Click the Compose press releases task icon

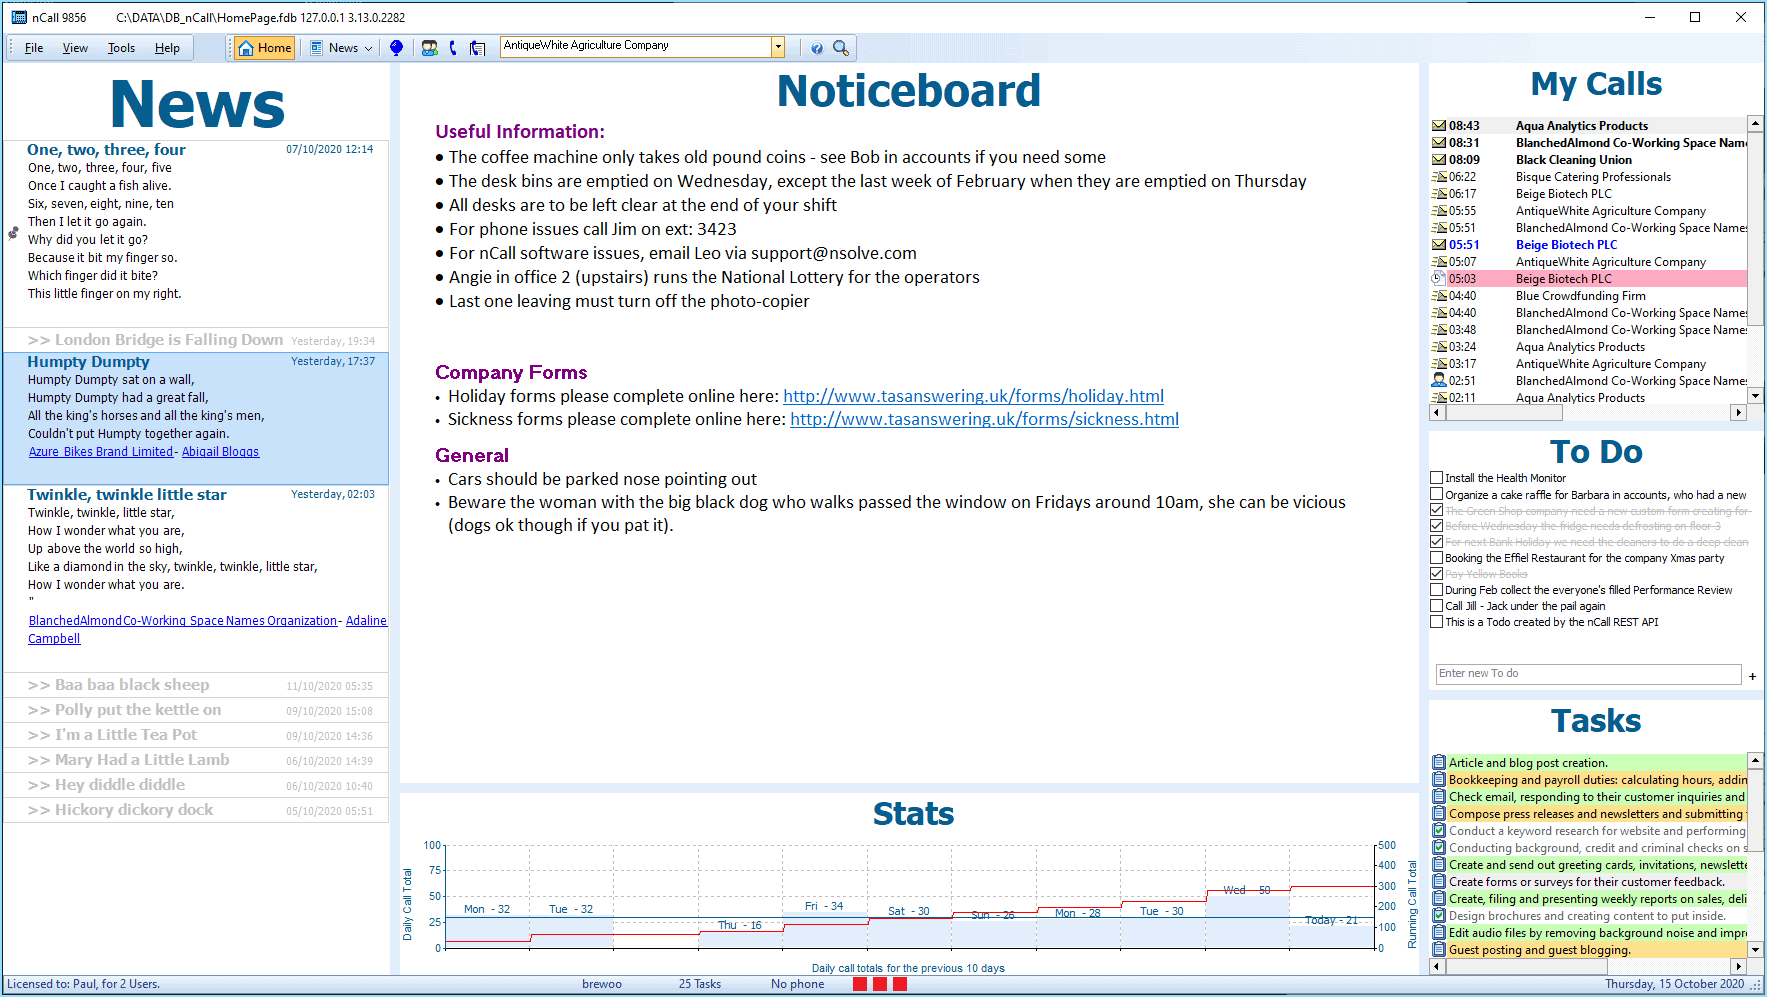pos(1439,814)
